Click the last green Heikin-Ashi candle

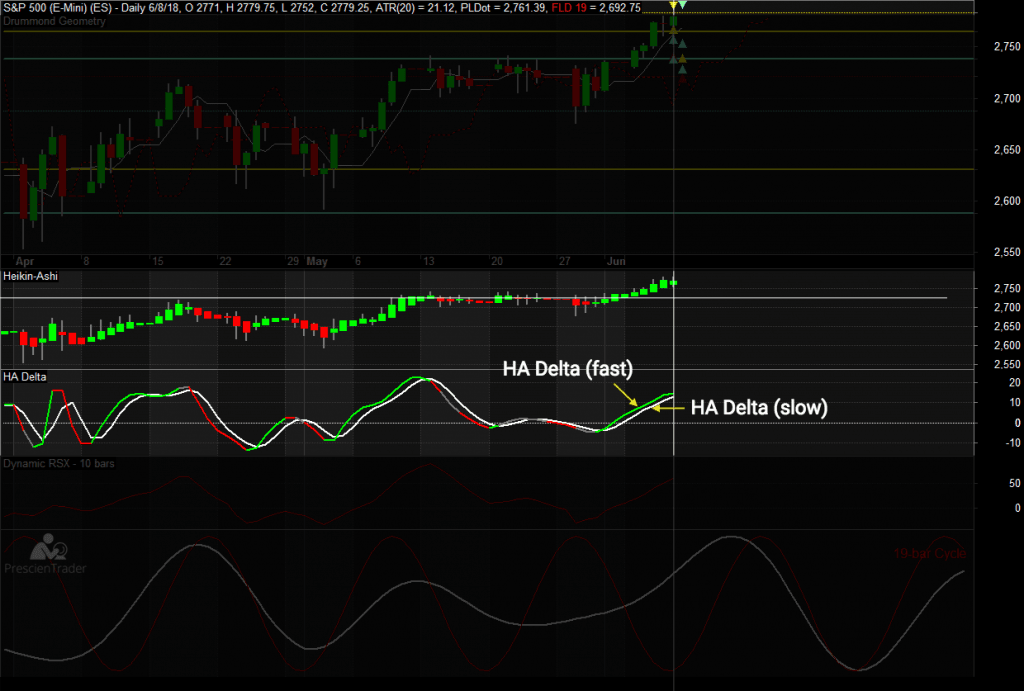[673, 283]
